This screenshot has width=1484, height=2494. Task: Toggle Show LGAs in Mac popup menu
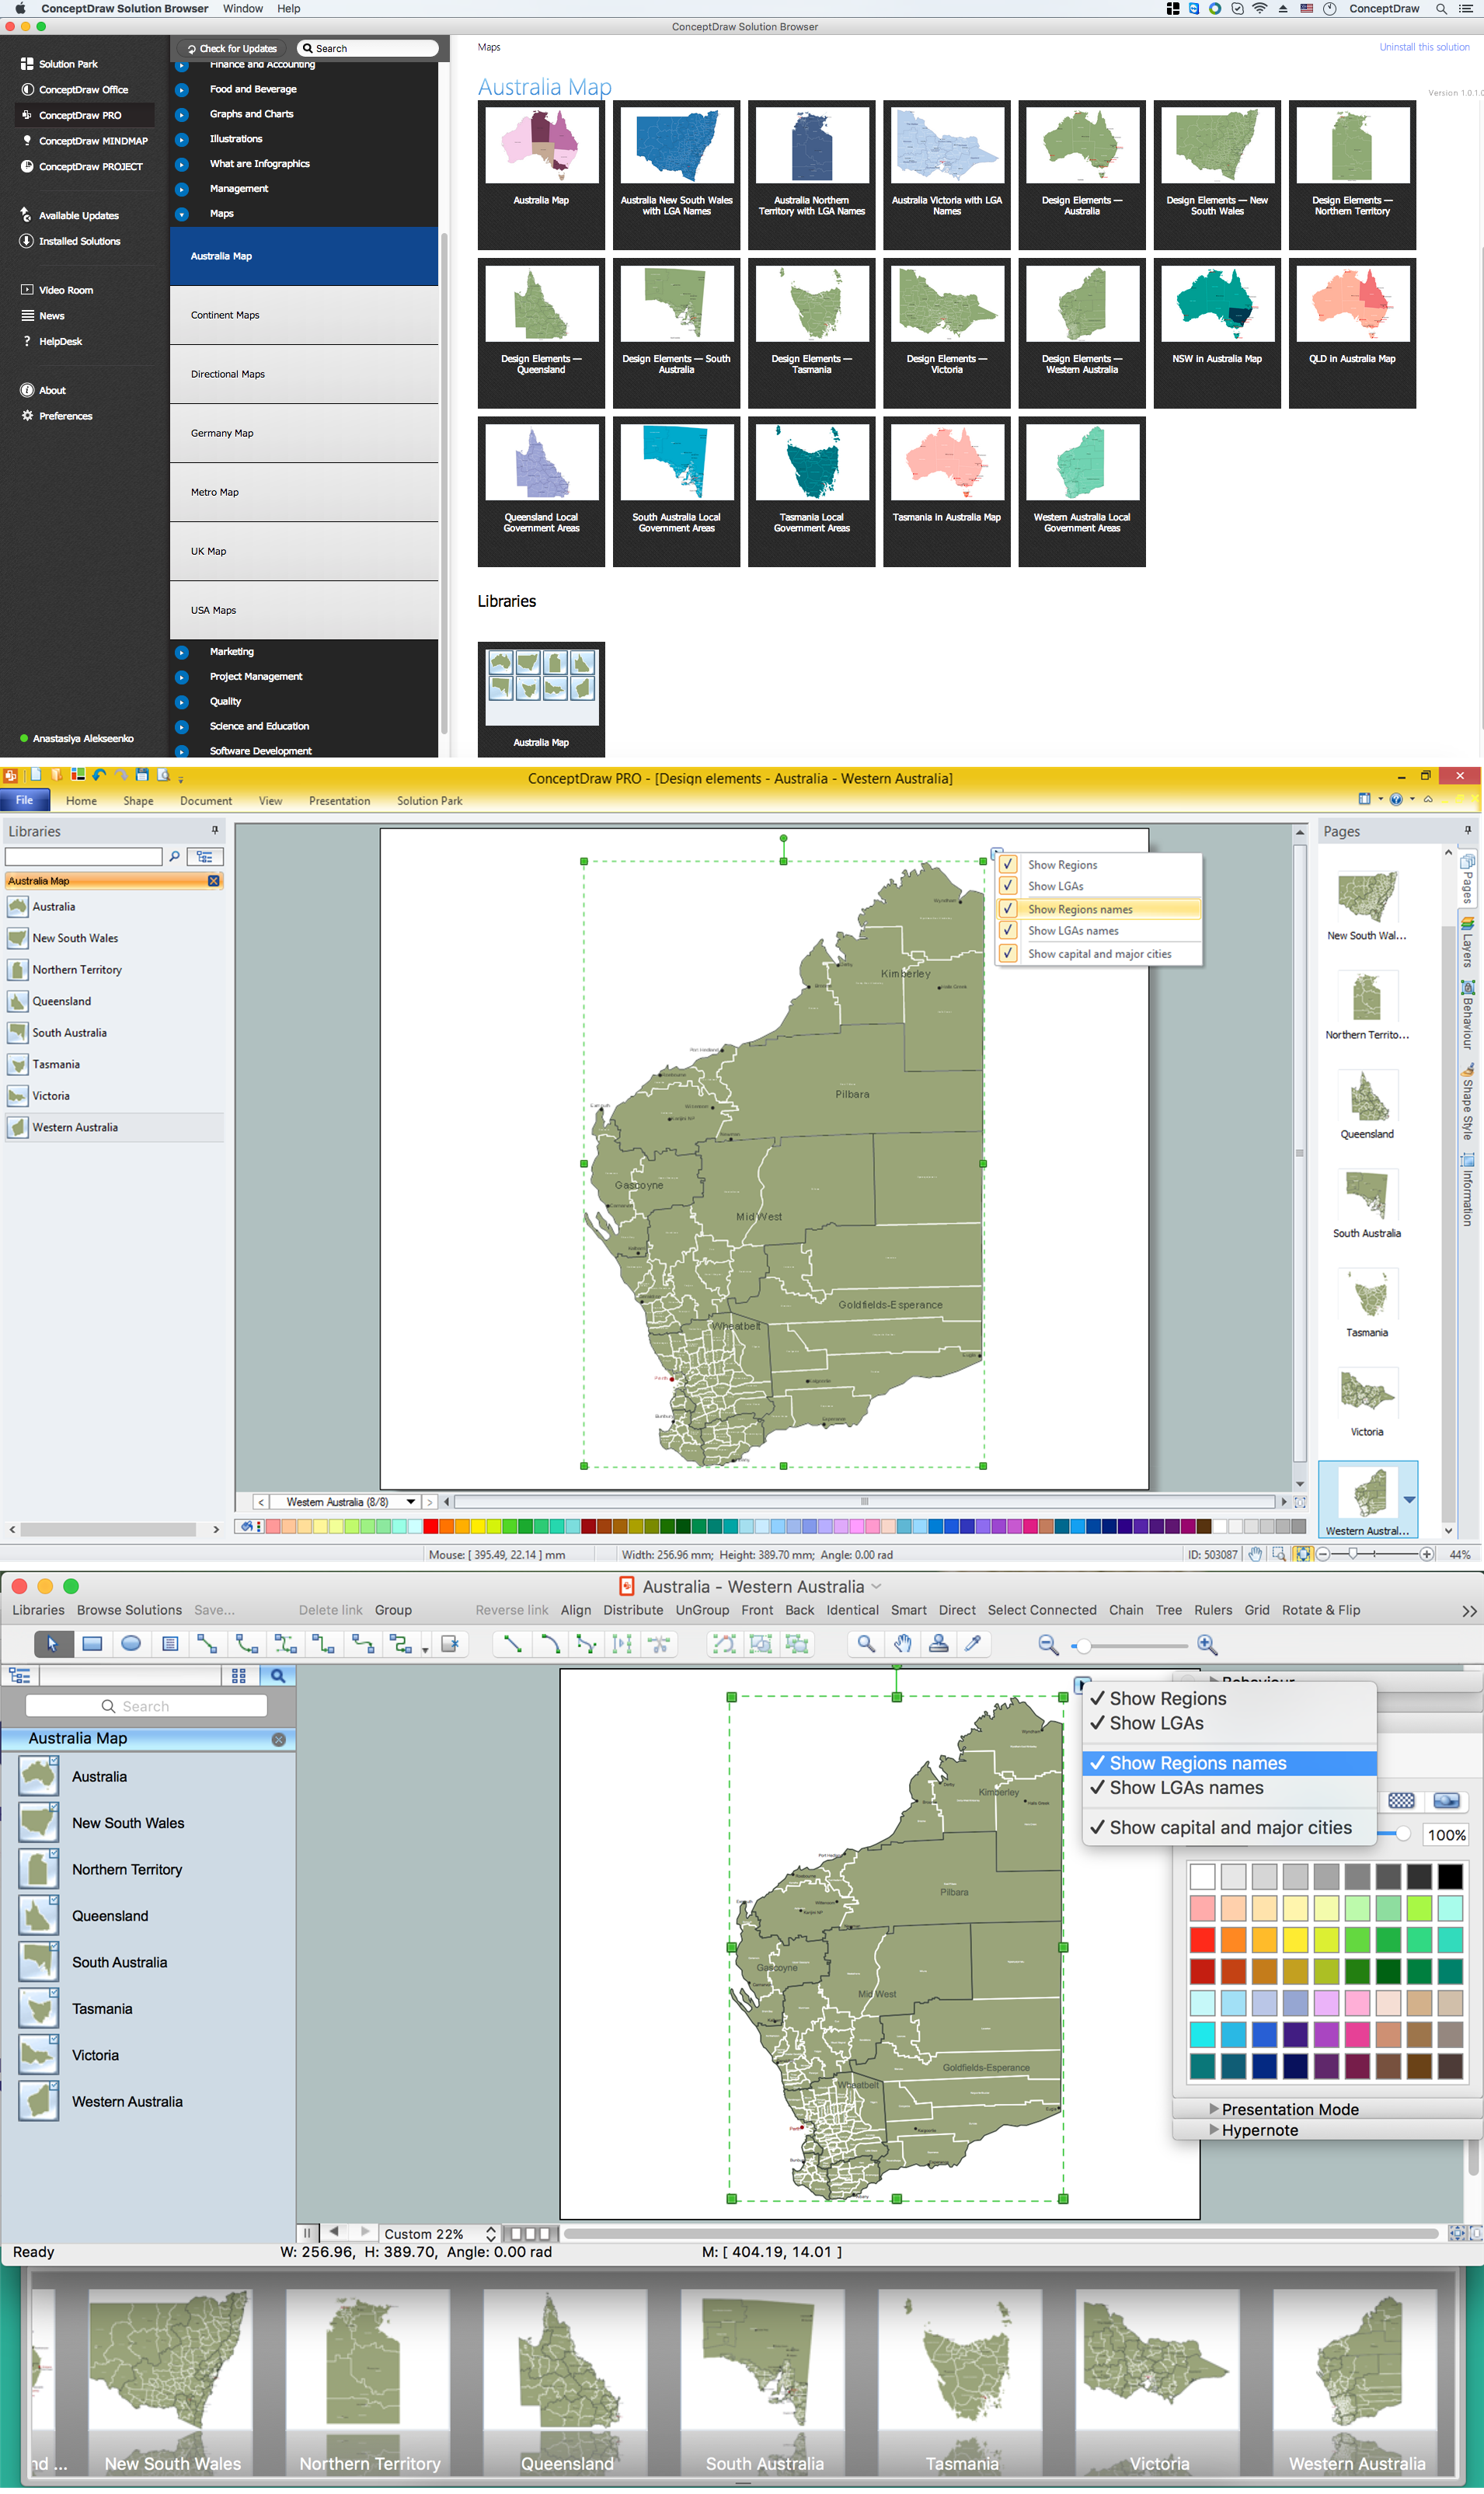click(x=1229, y=1724)
